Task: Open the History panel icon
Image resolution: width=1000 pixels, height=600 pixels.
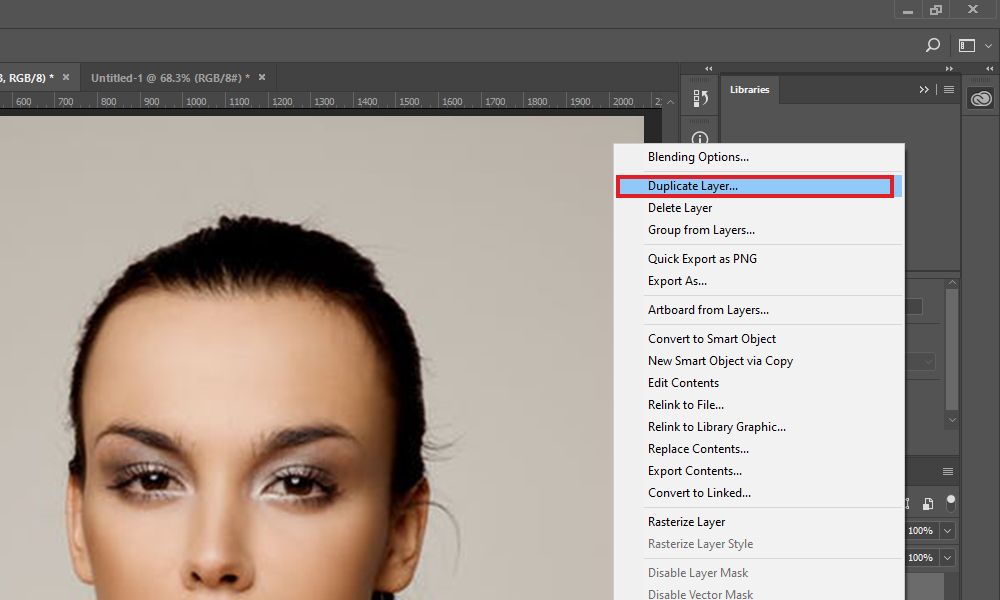Action: [700, 98]
